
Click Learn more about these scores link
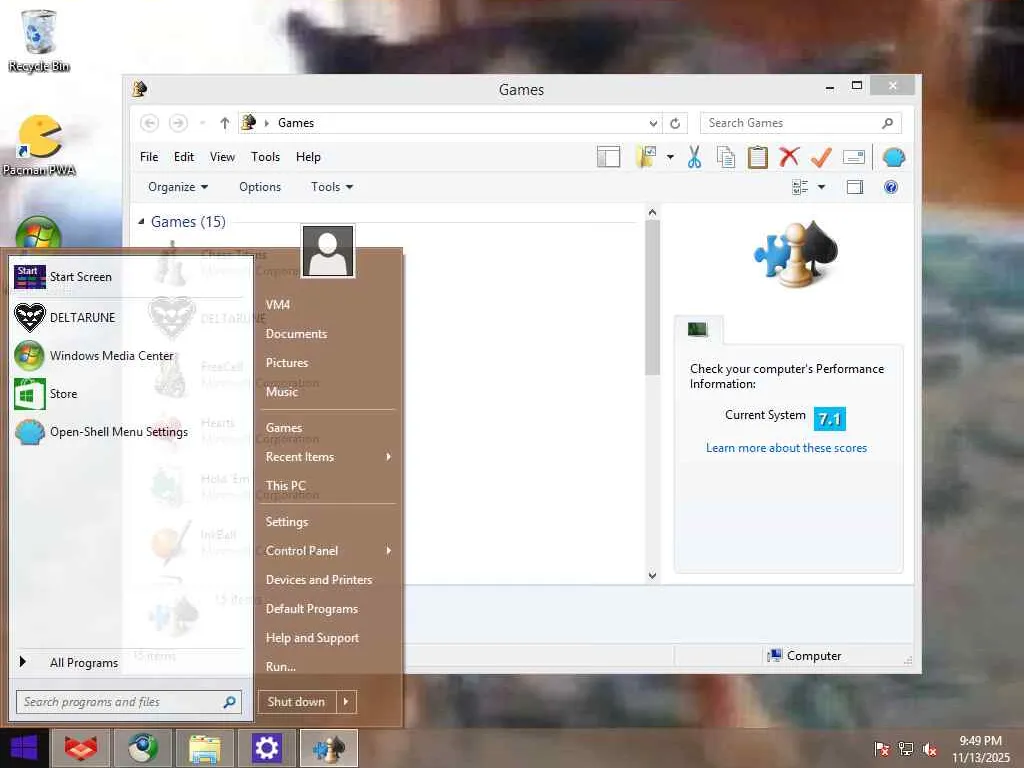[x=786, y=448]
